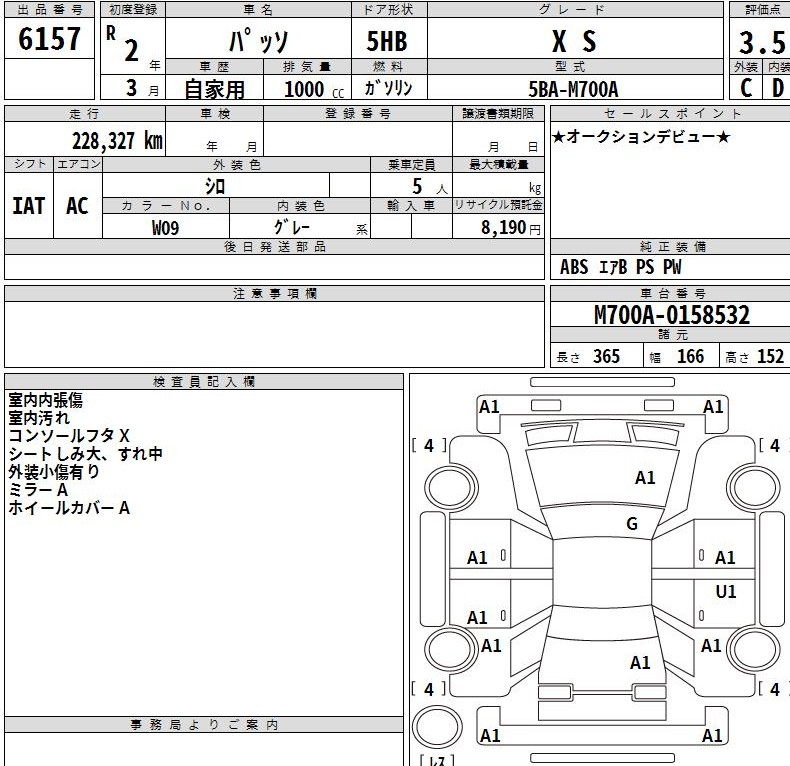Click the 検査員記入欄 header
Screen dimensions: 790x766
click(204, 382)
